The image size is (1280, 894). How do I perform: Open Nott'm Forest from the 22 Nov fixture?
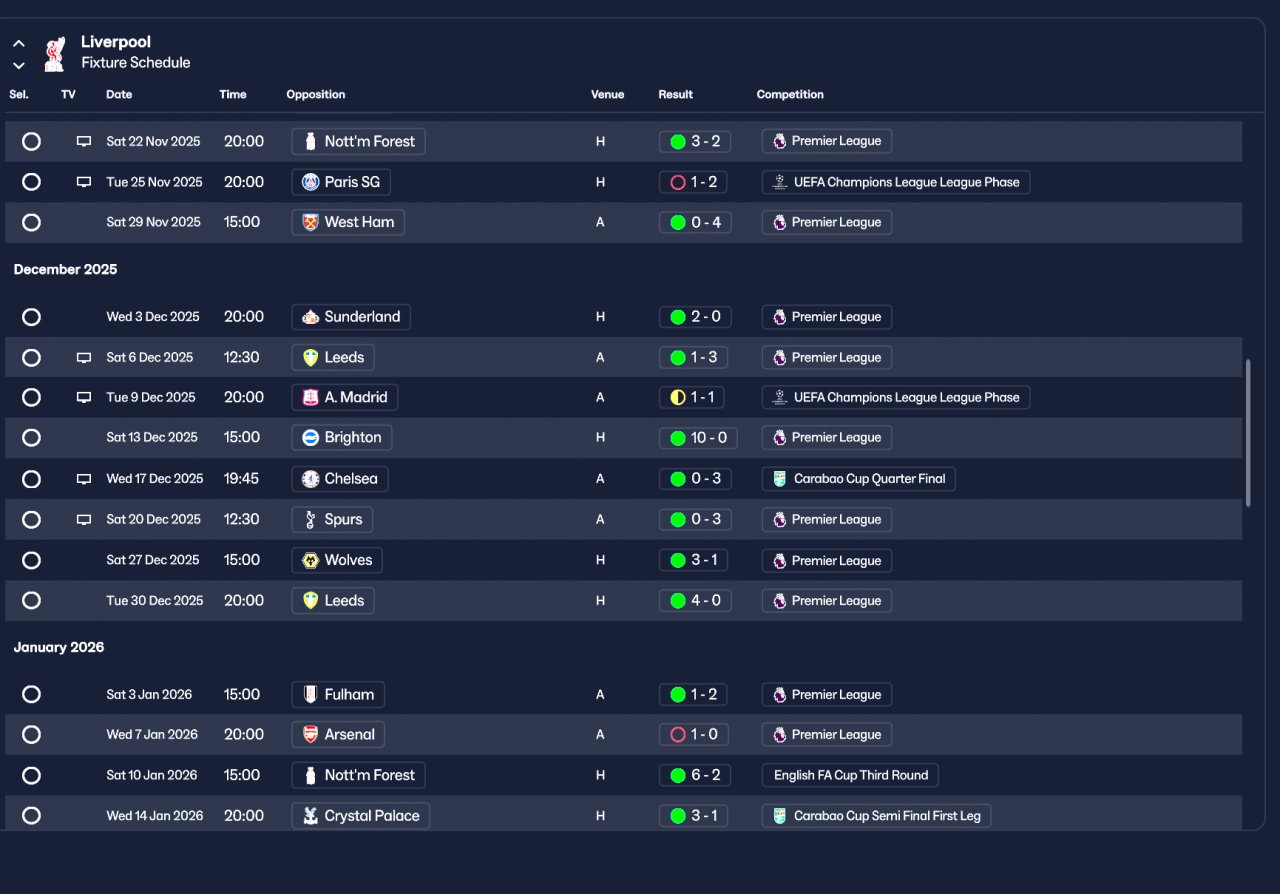click(359, 142)
